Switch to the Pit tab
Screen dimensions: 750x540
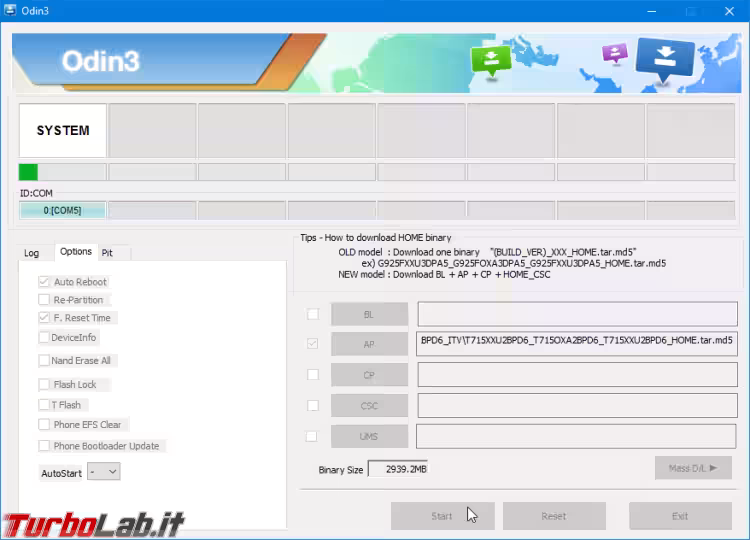(107, 253)
